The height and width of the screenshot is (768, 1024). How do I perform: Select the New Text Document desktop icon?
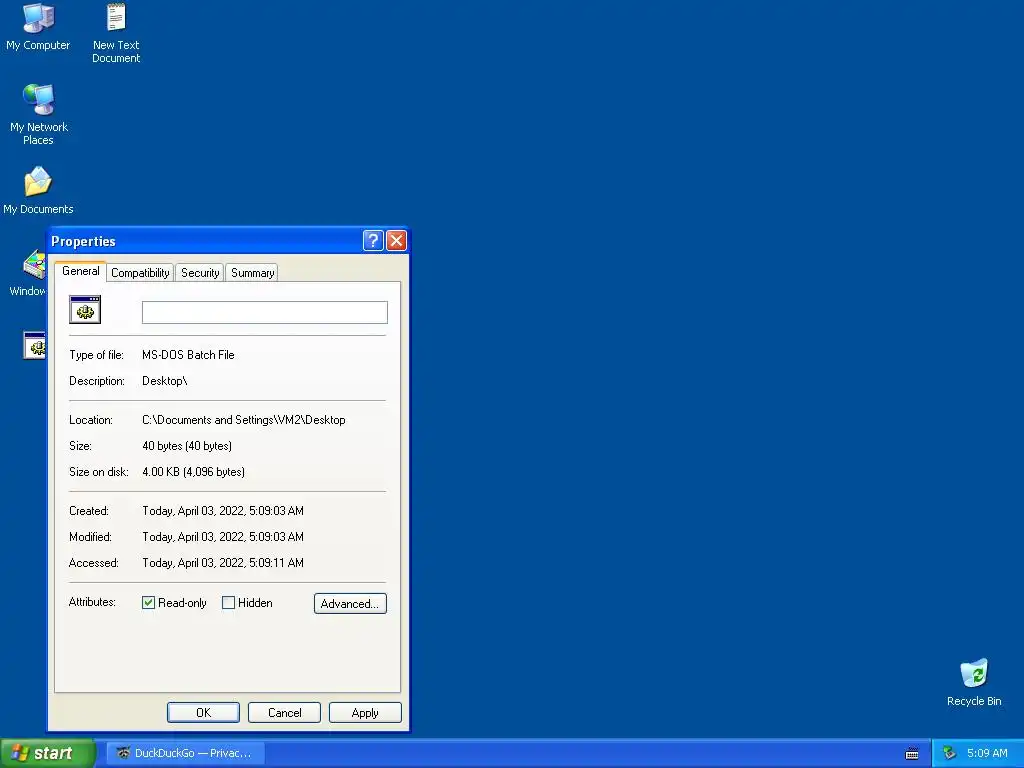tap(116, 33)
